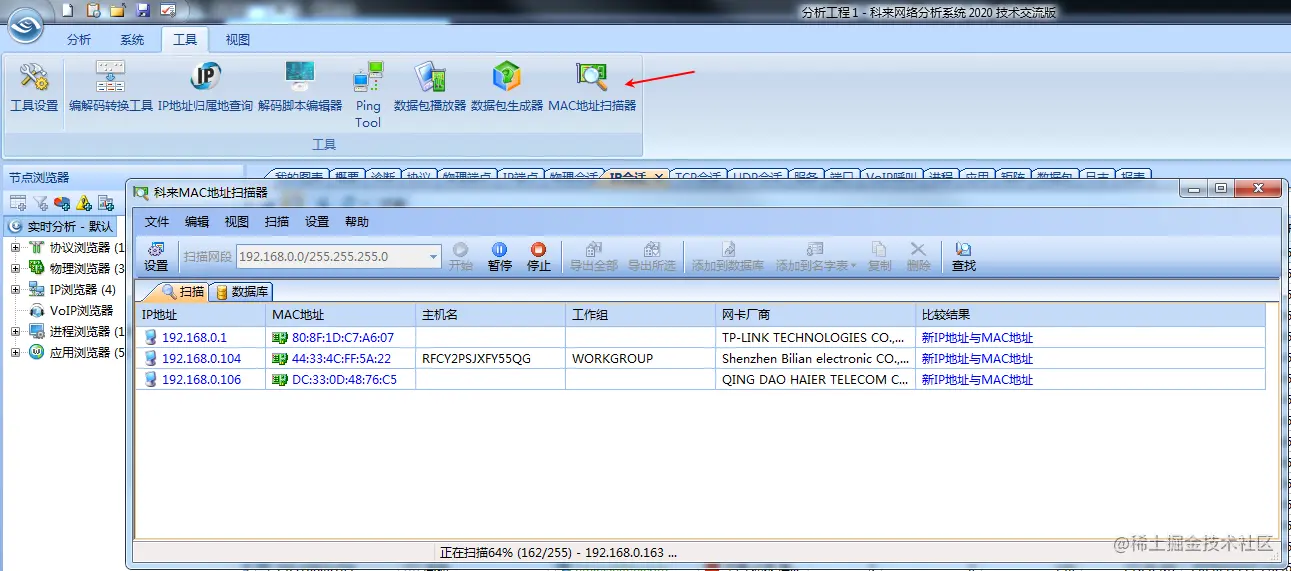
Task: Open the 工具设置 tool settings icon
Action: point(34,88)
